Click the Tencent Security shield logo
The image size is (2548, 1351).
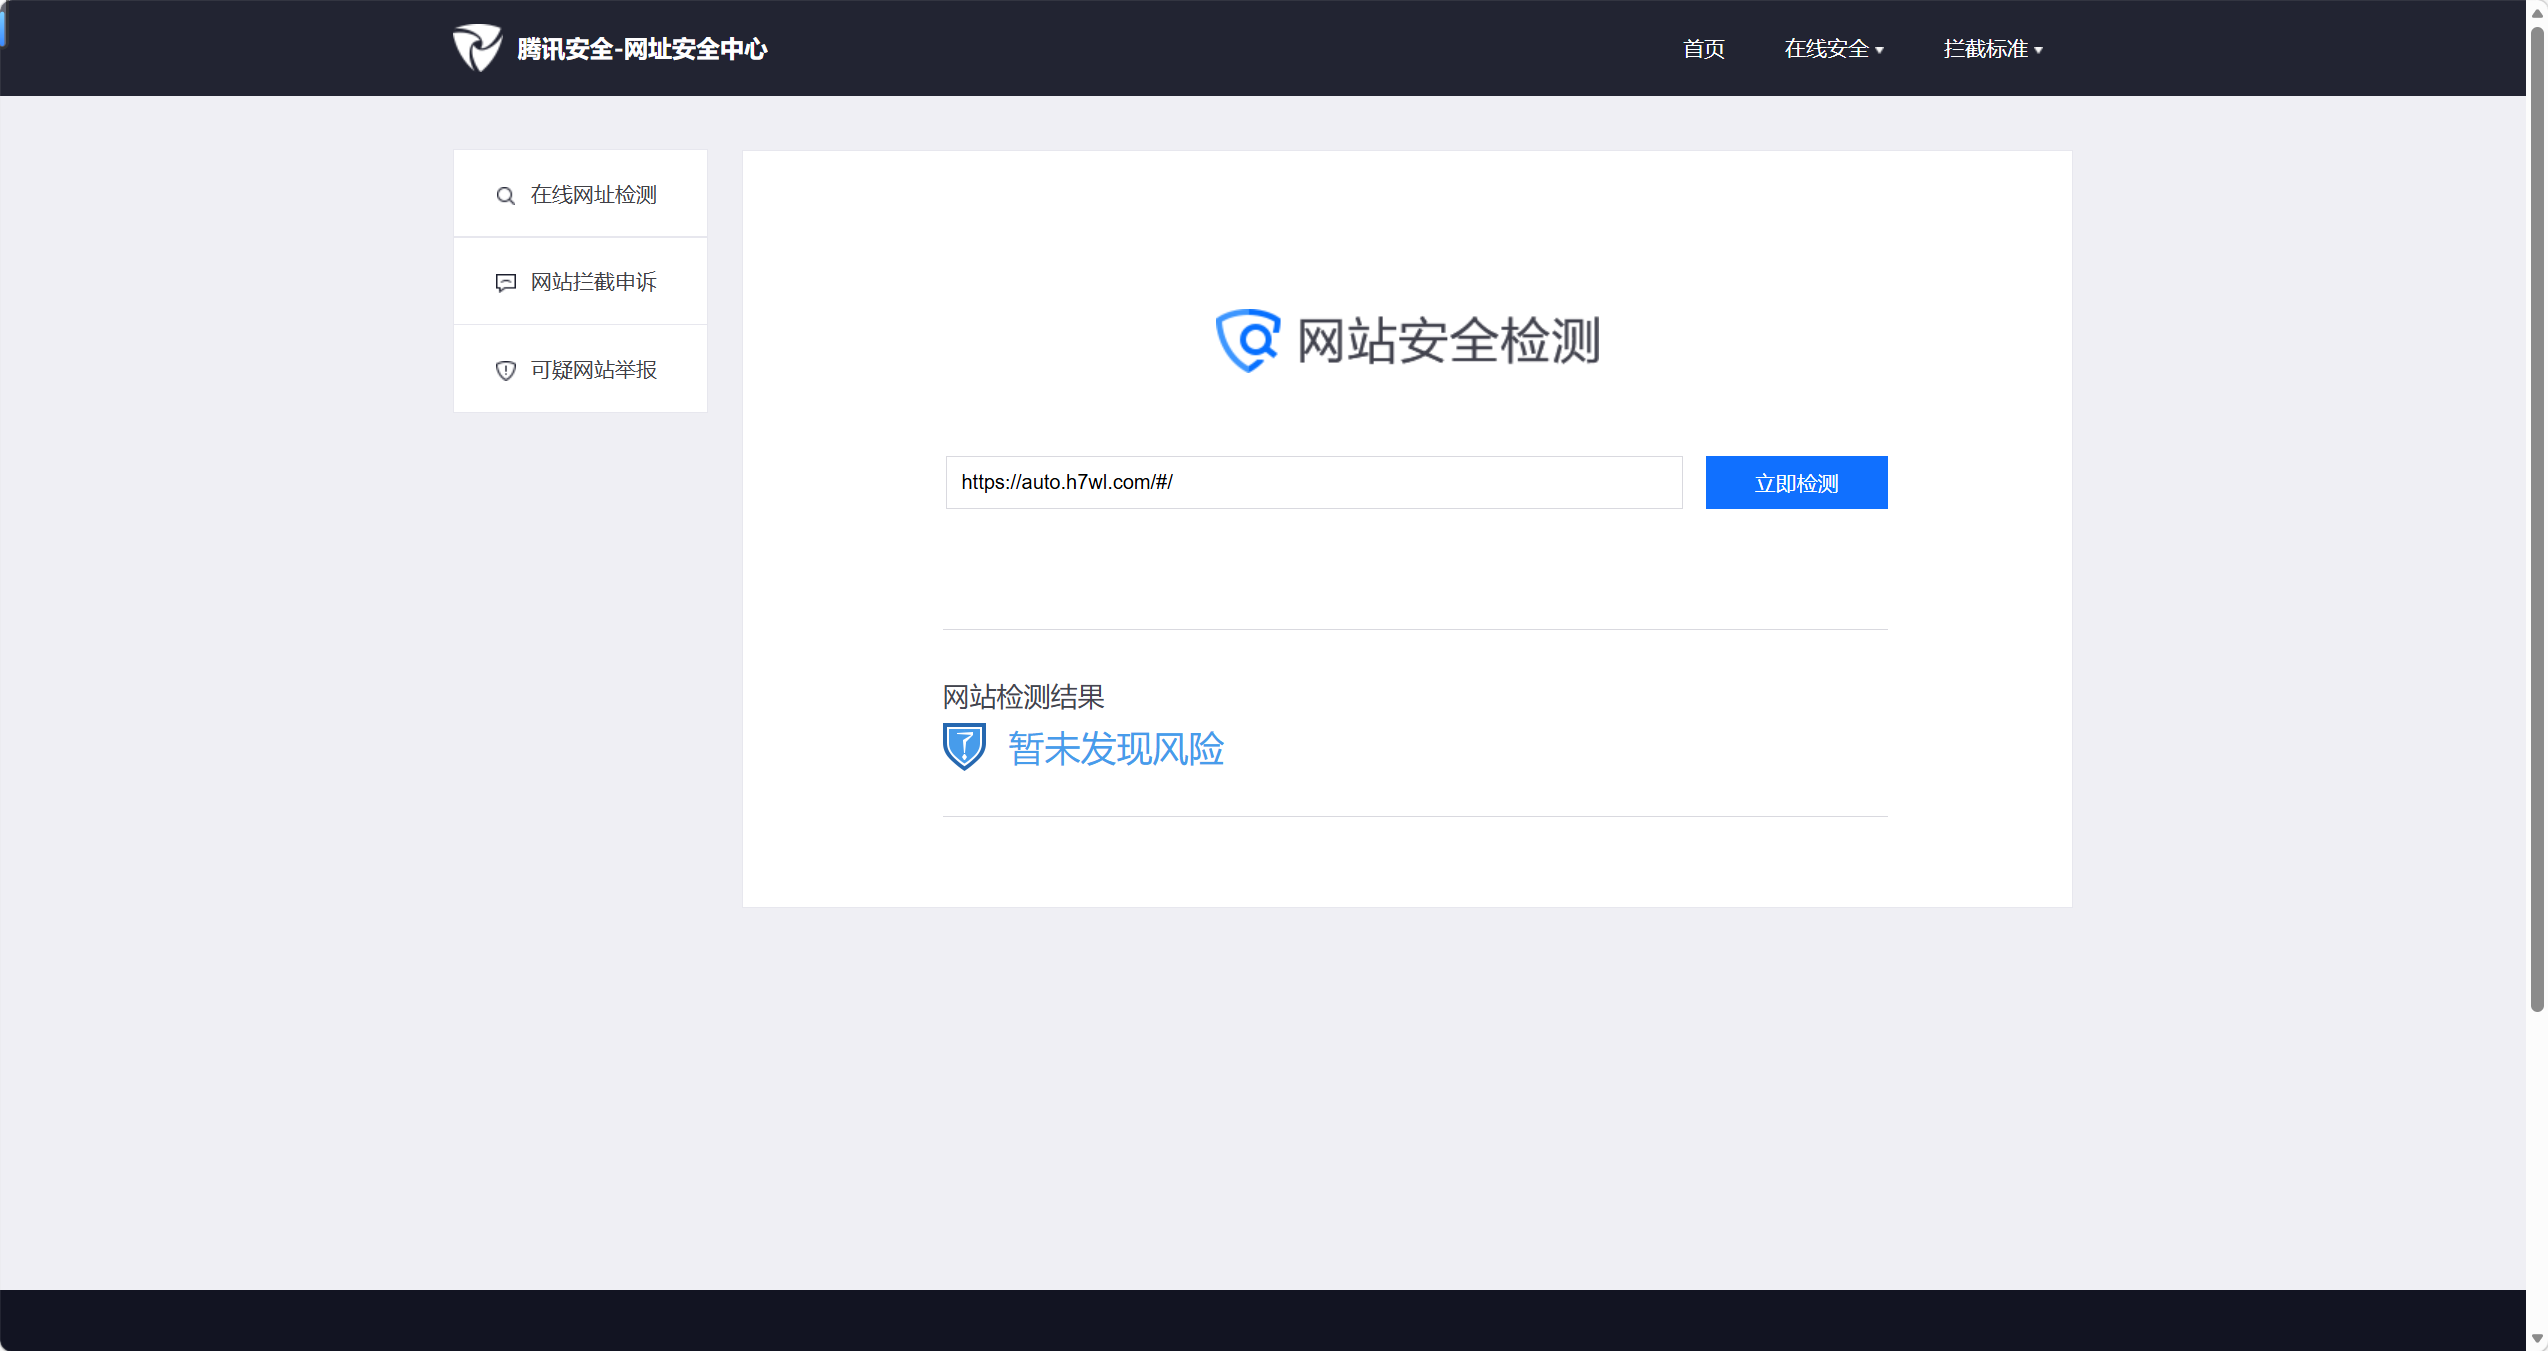(477, 48)
